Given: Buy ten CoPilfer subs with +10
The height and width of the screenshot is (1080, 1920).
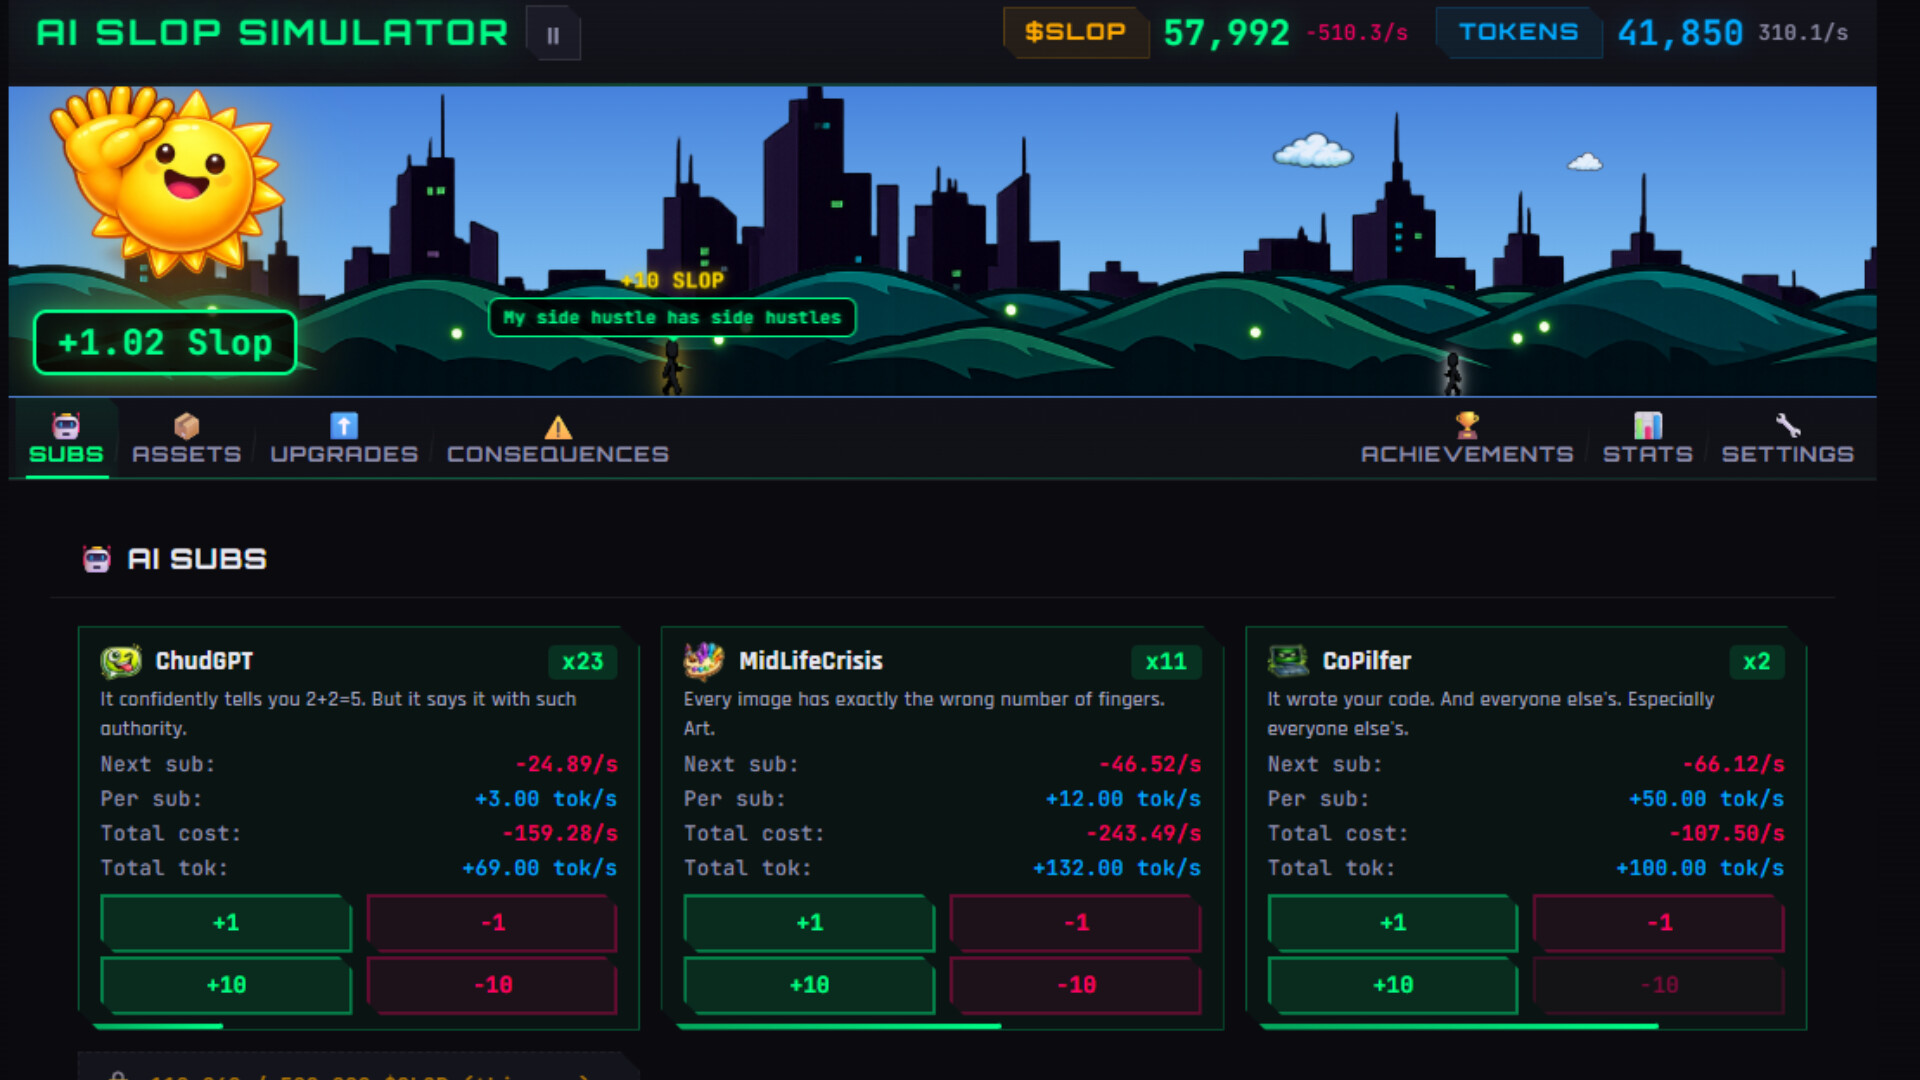Looking at the screenshot, I should (1391, 985).
